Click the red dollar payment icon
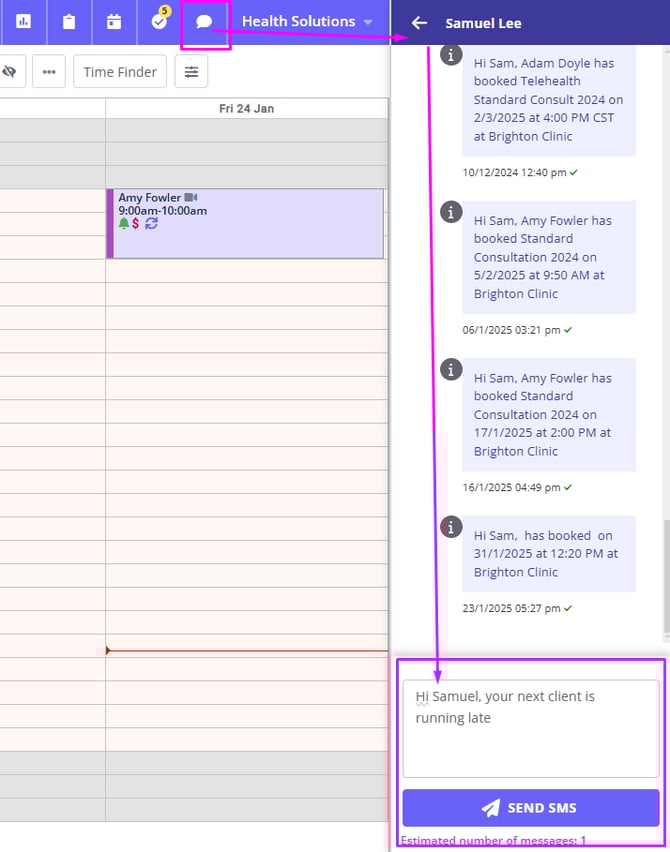 (x=136, y=224)
